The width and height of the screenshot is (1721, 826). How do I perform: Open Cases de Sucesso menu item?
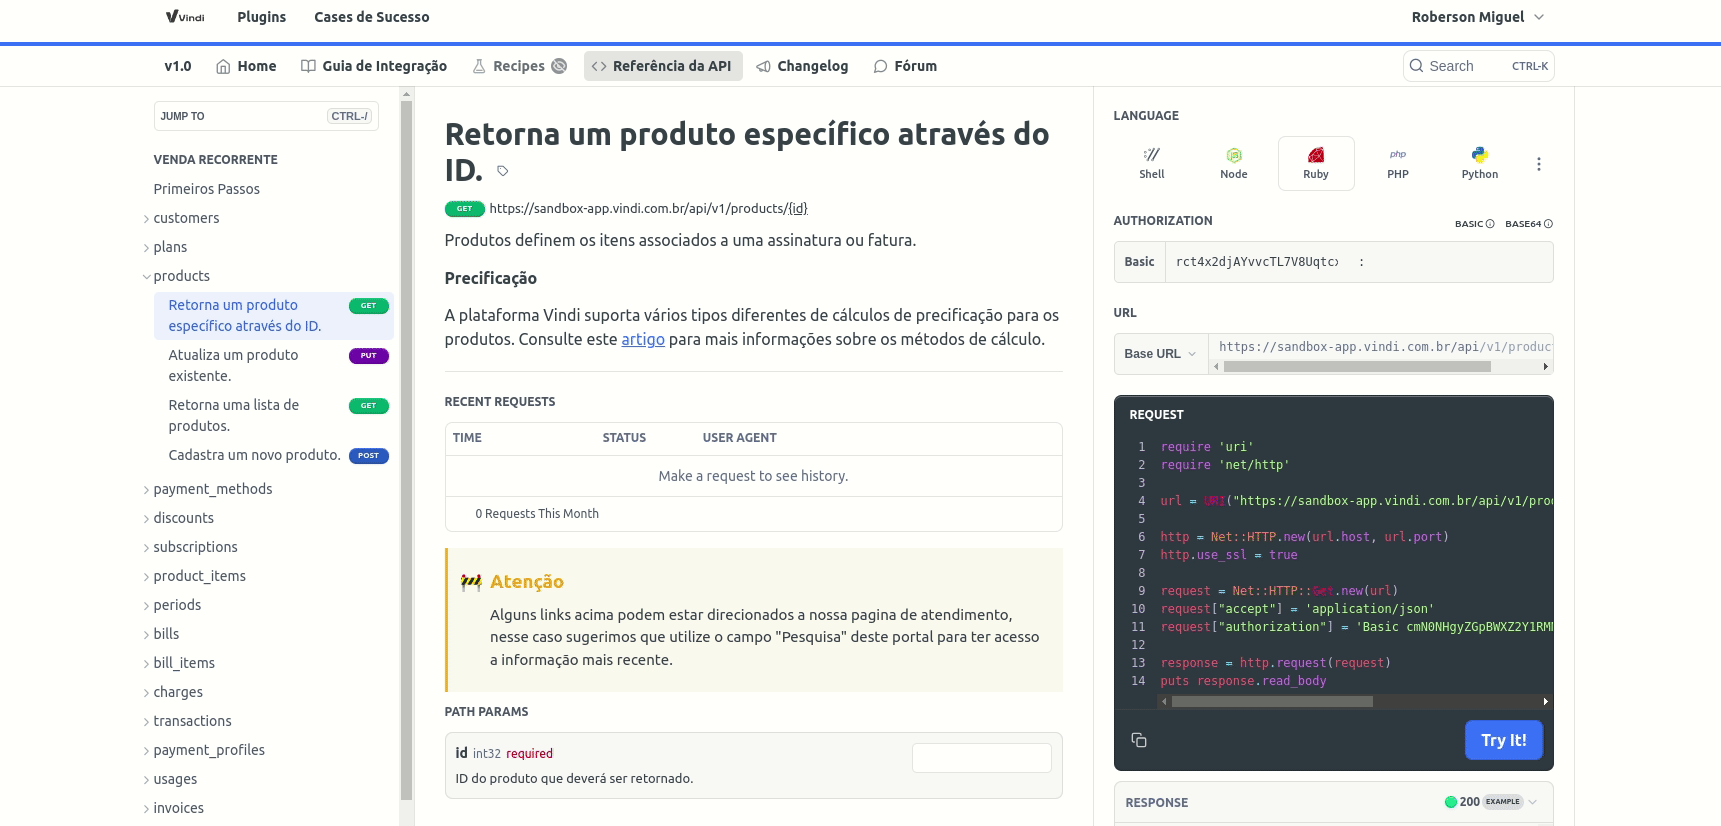[x=372, y=17]
